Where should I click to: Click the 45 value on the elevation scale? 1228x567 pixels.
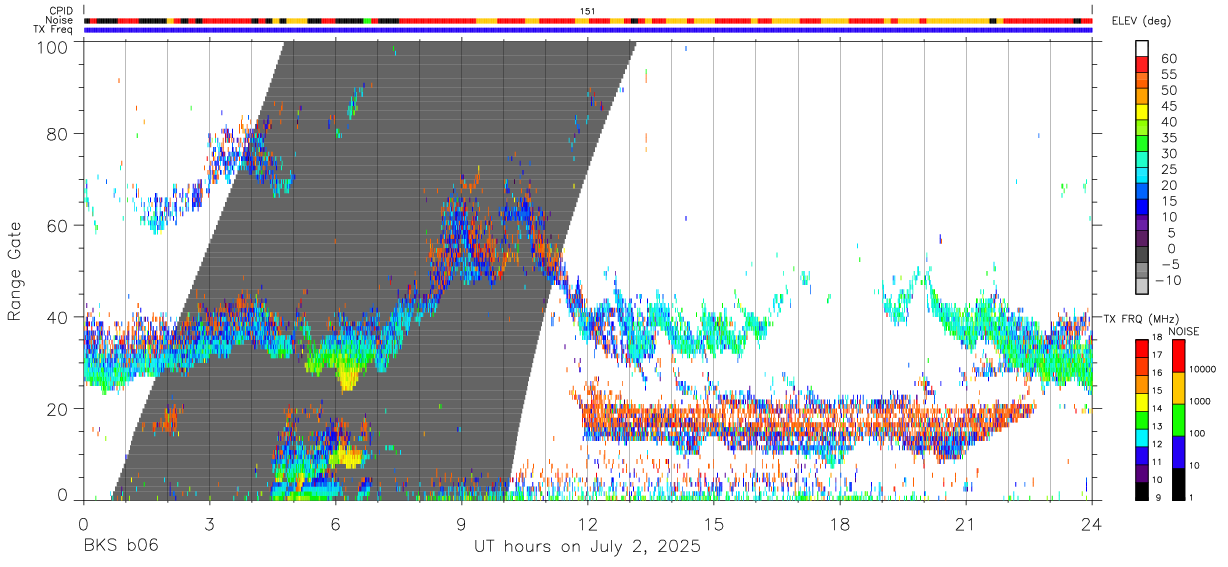click(1168, 106)
